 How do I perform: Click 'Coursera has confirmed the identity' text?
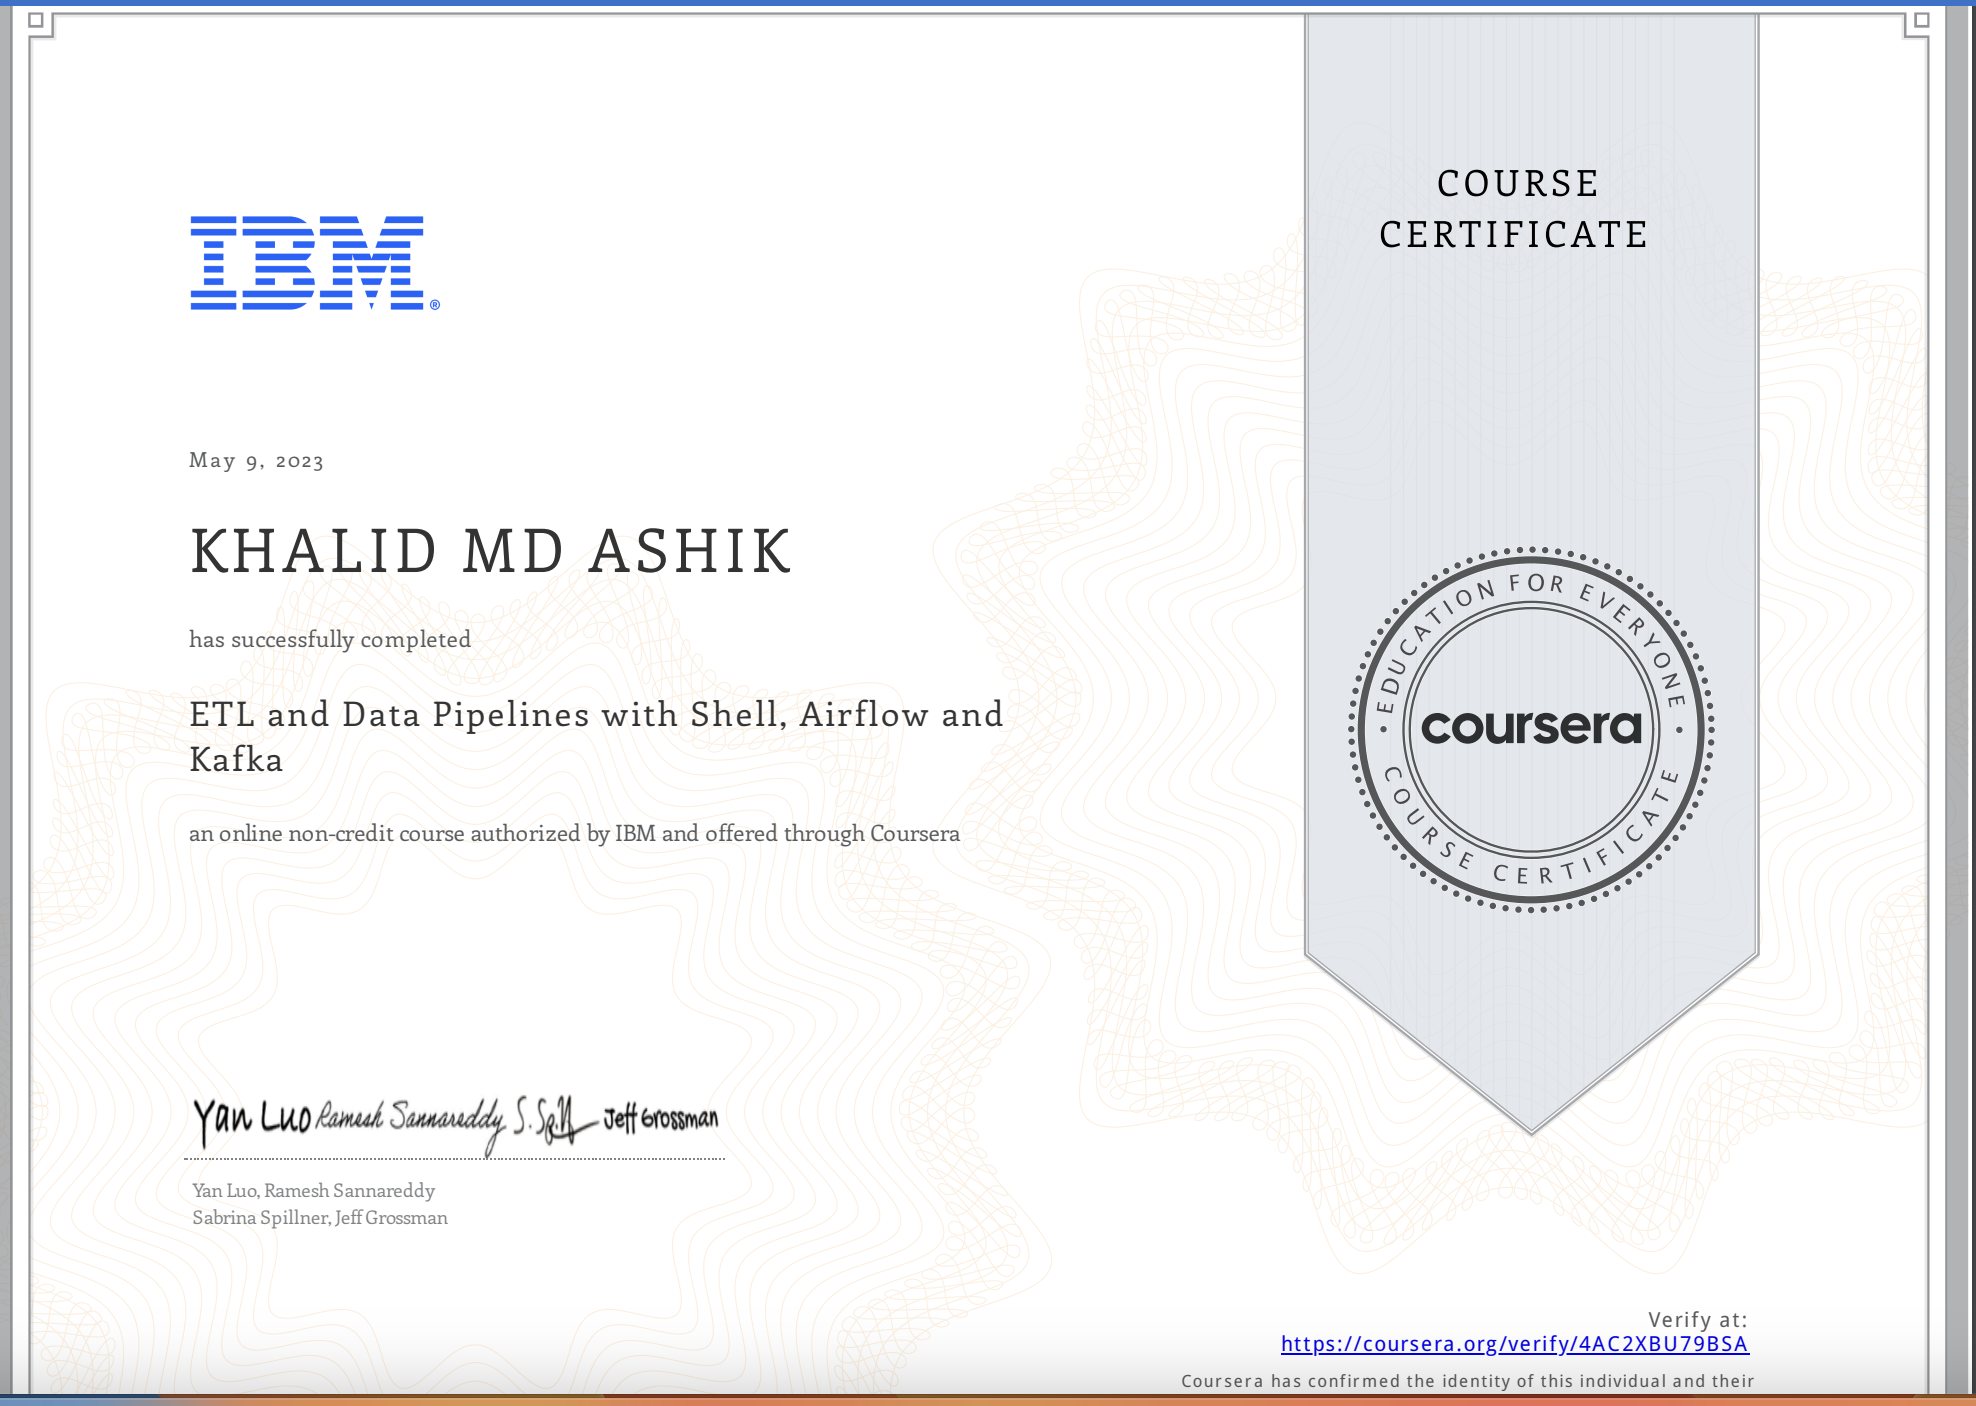click(1468, 1381)
